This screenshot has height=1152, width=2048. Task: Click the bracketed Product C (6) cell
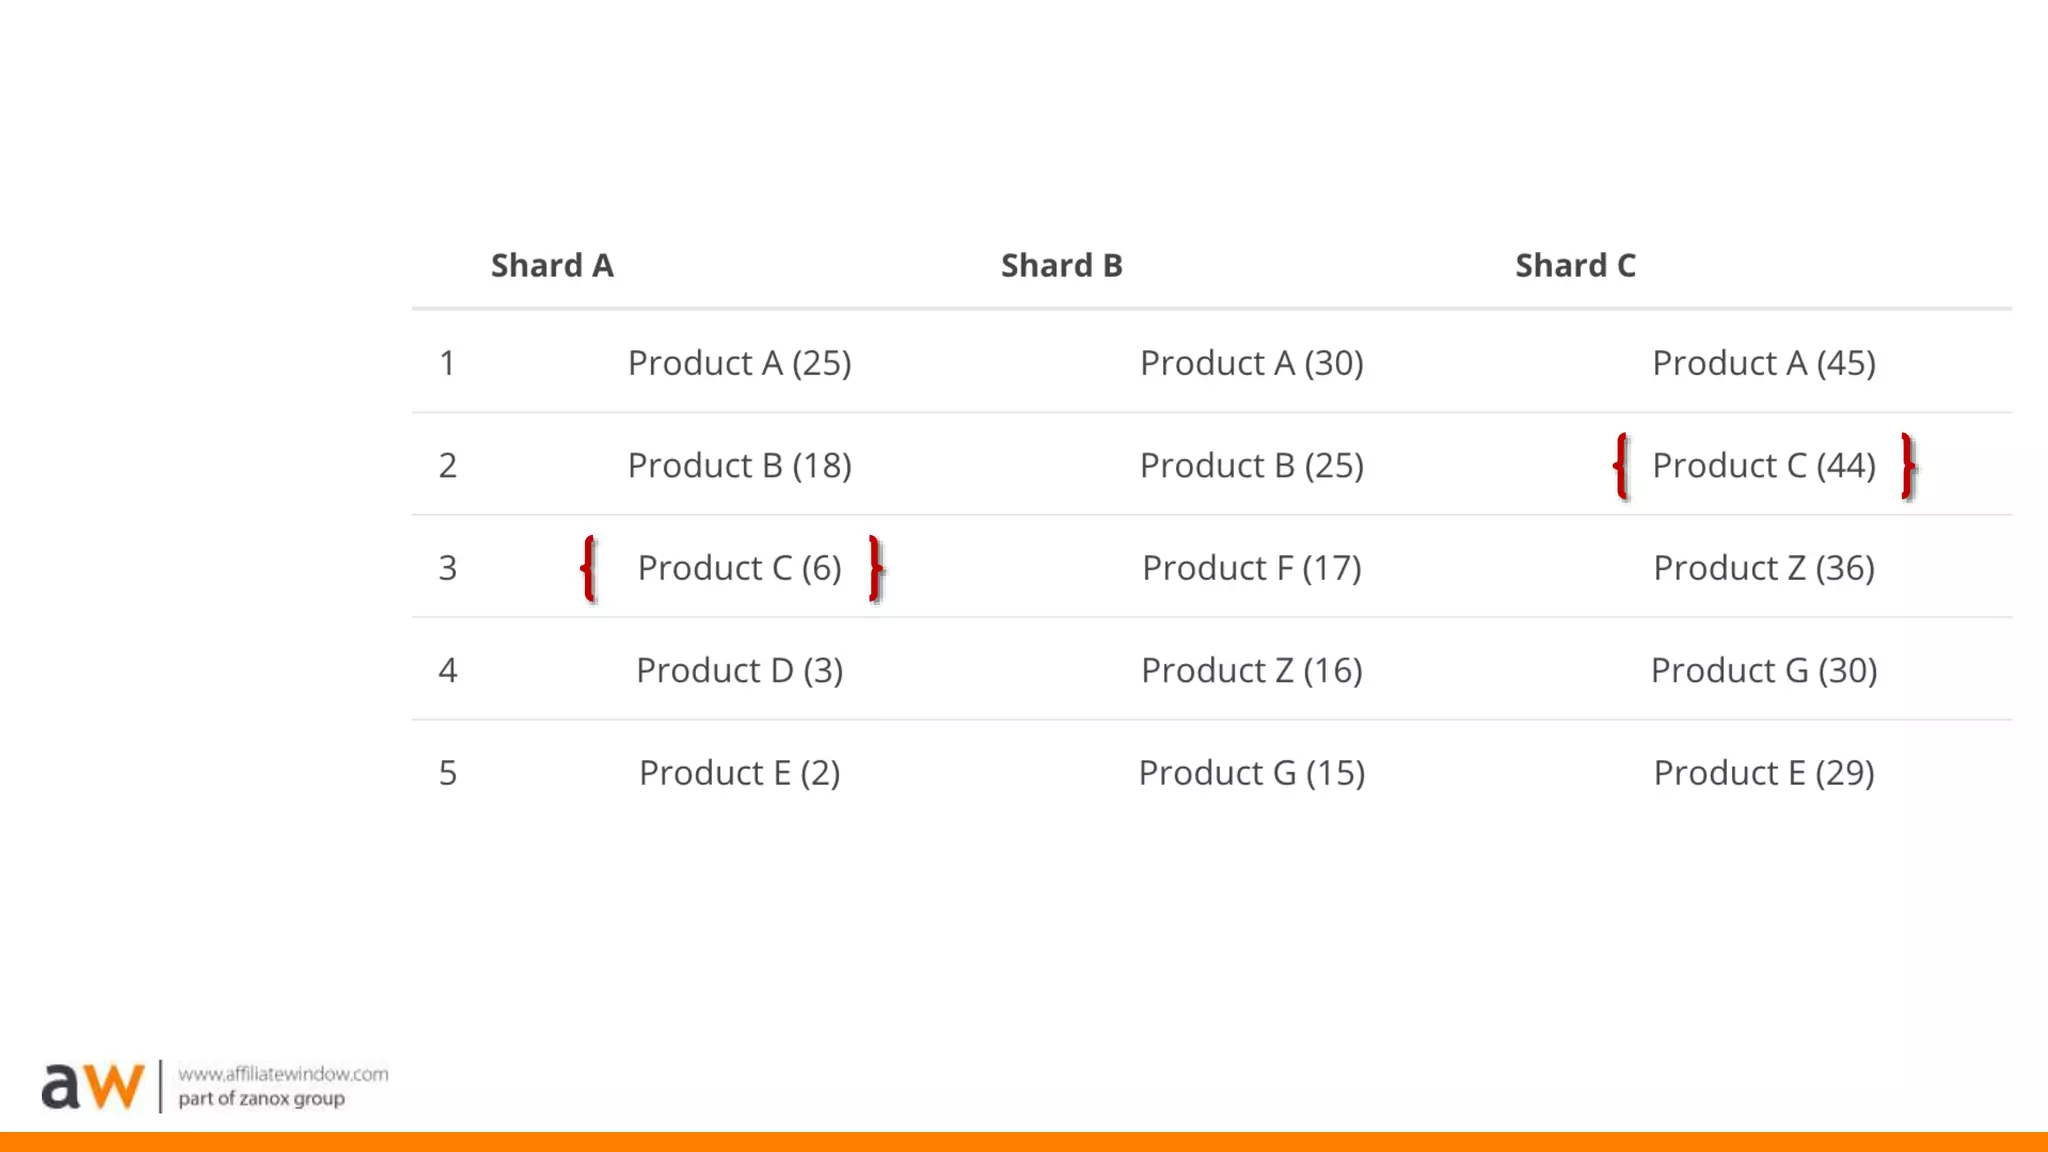(x=739, y=568)
